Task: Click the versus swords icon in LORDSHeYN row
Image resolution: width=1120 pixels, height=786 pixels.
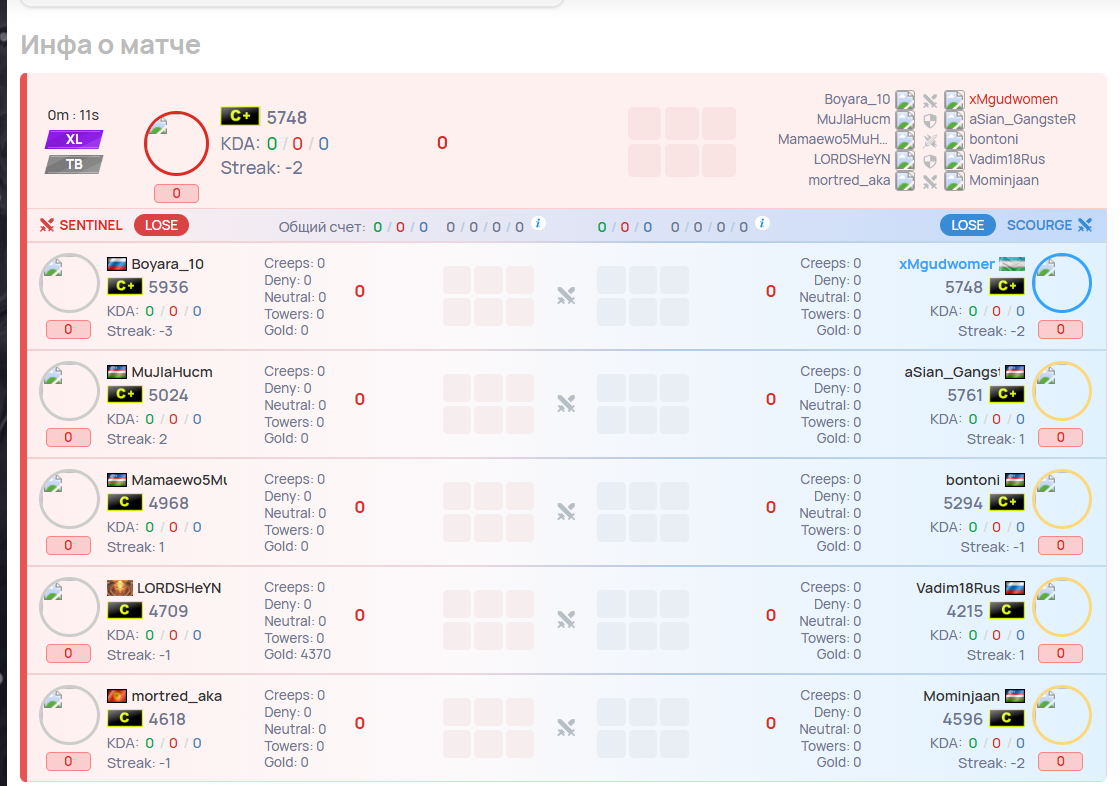Action: pyautogui.click(x=566, y=620)
